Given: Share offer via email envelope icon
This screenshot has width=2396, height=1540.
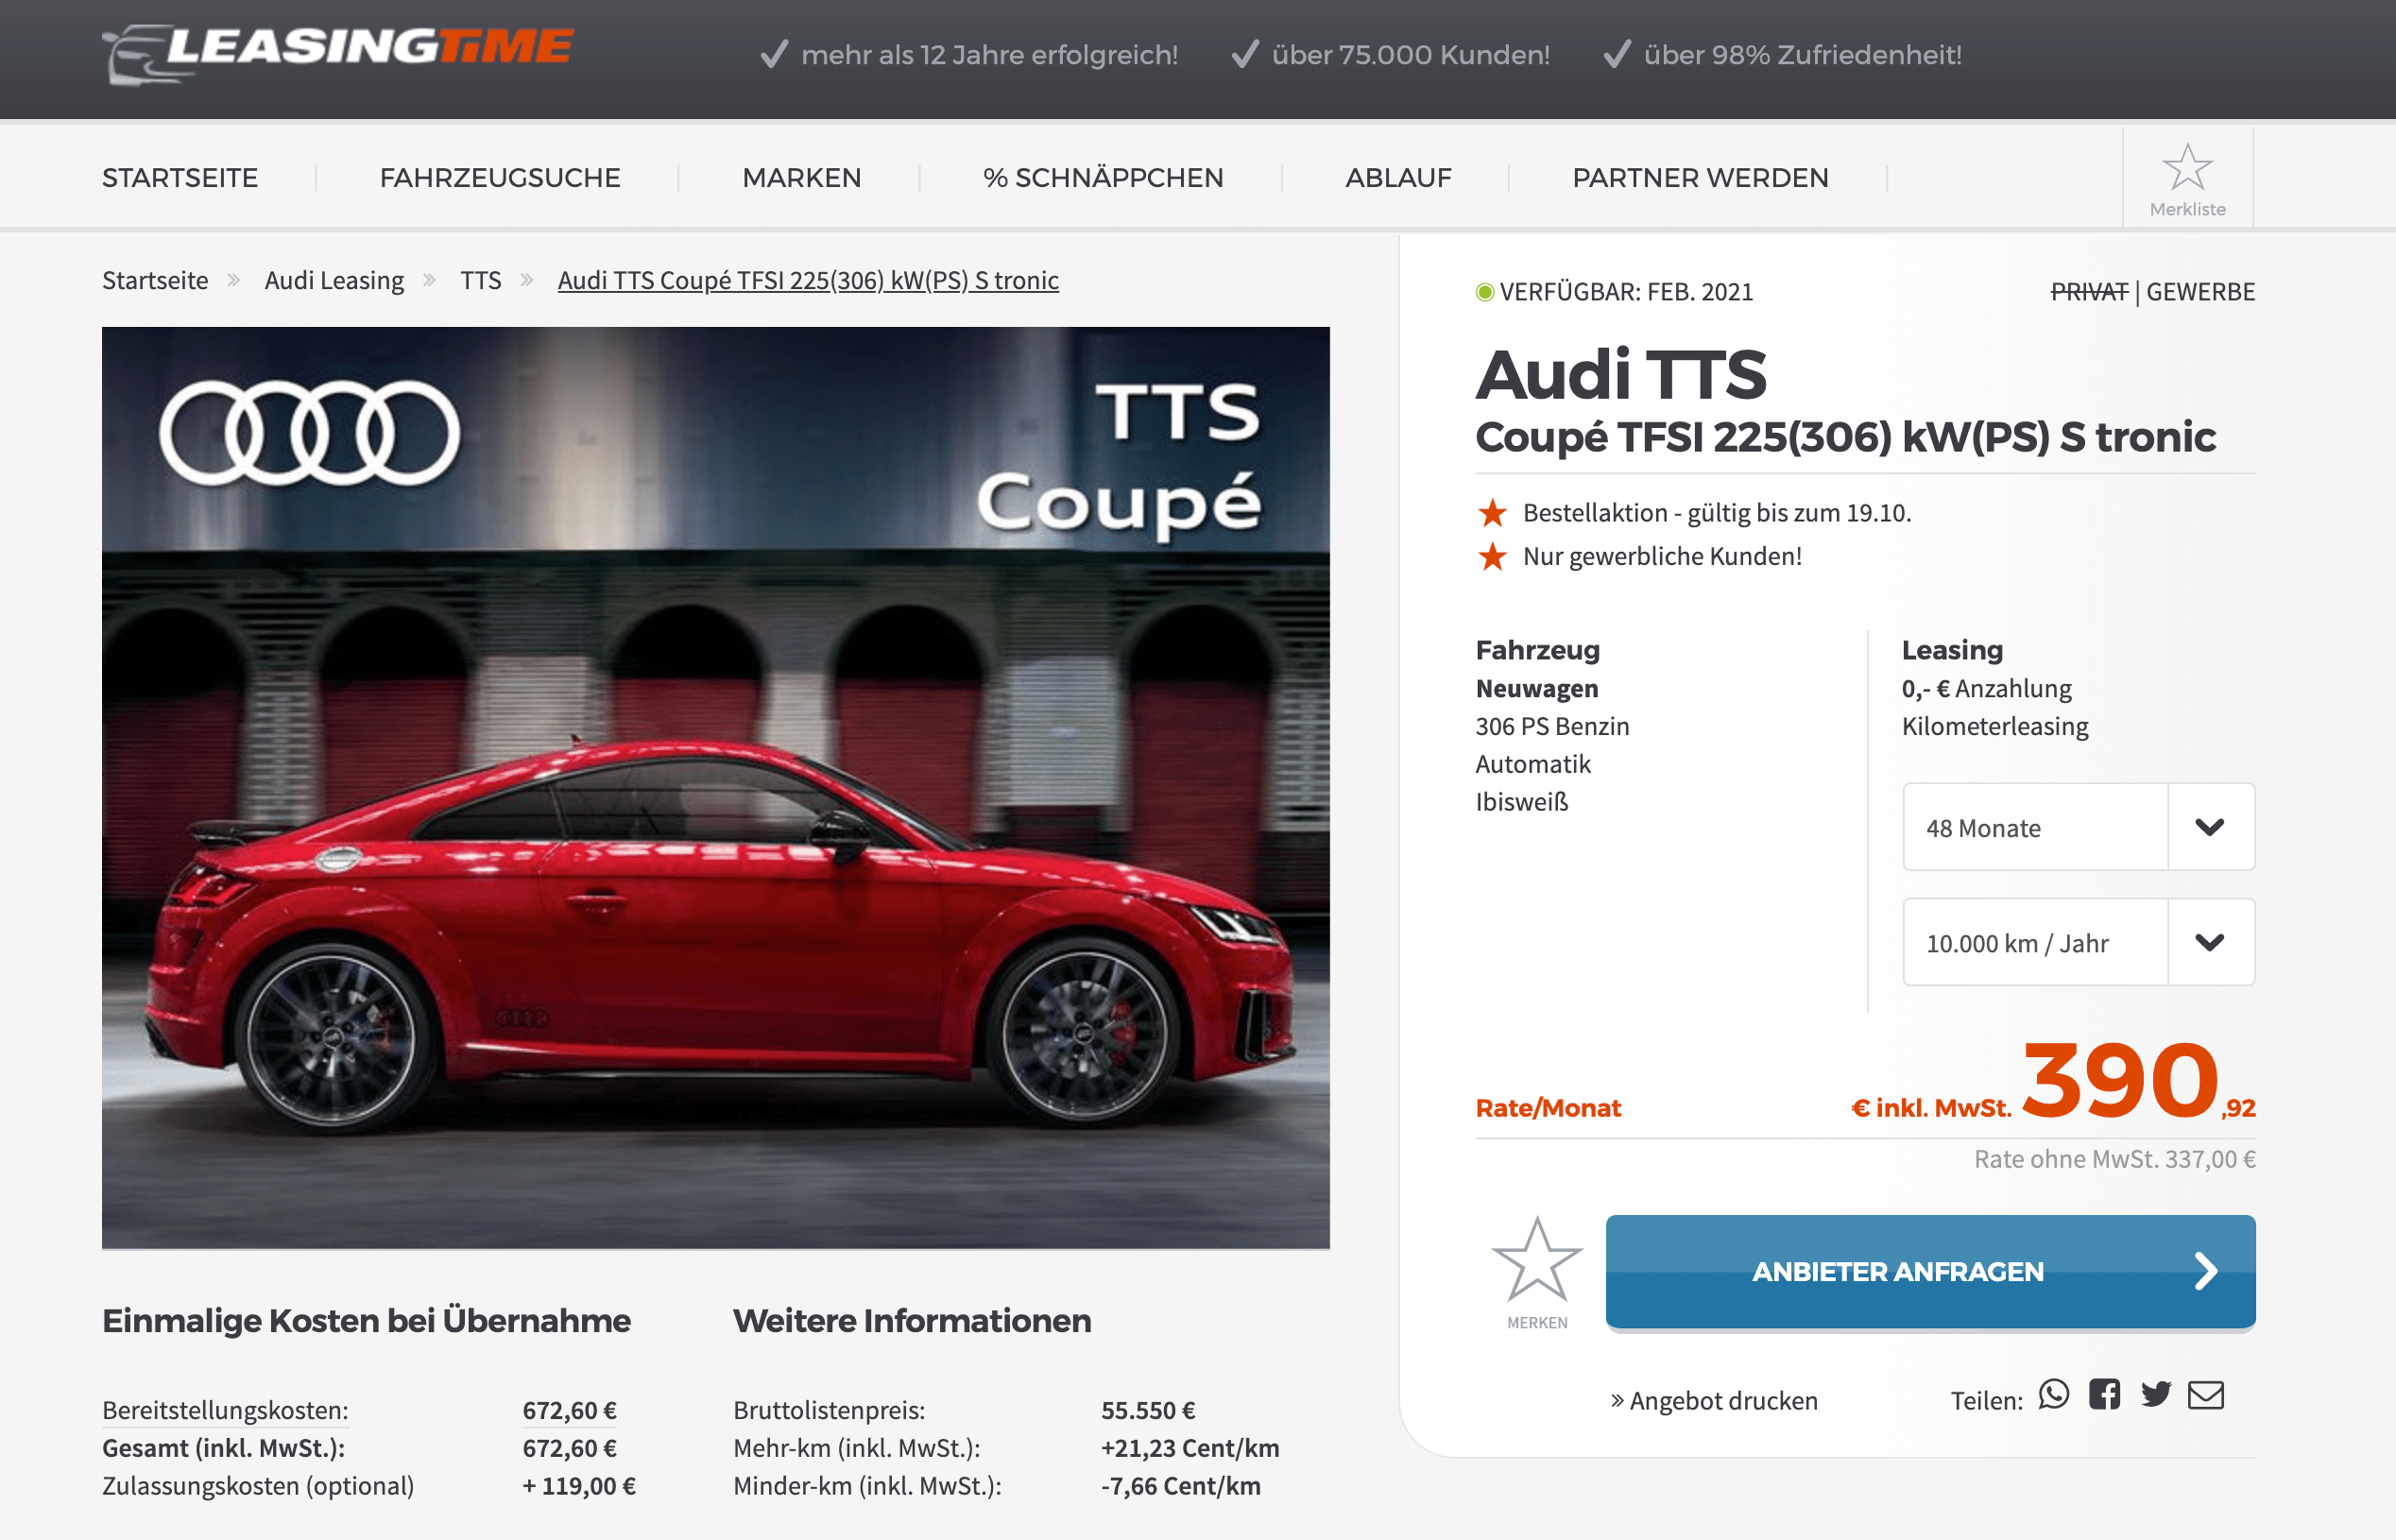Looking at the screenshot, I should coord(2206,1396).
